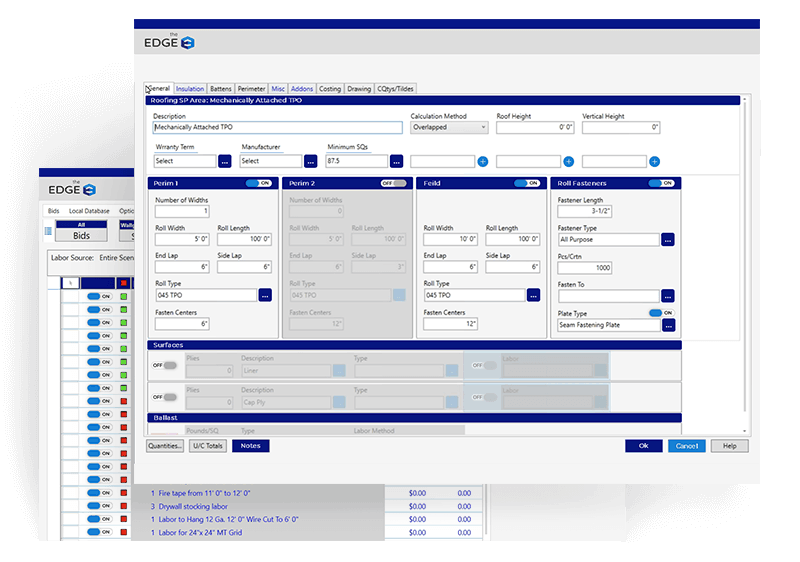
Task: Click list icon beside Bids in background window
Action: [x=48, y=231]
